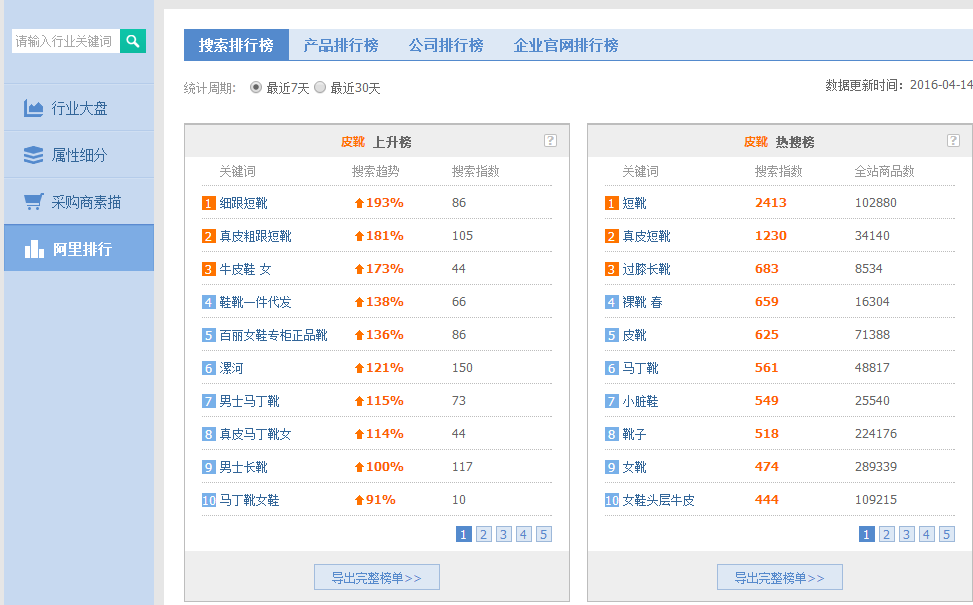Screen dimensions: 973x605
Task: Go to page 2 of 上升榜
Action: coord(484,534)
